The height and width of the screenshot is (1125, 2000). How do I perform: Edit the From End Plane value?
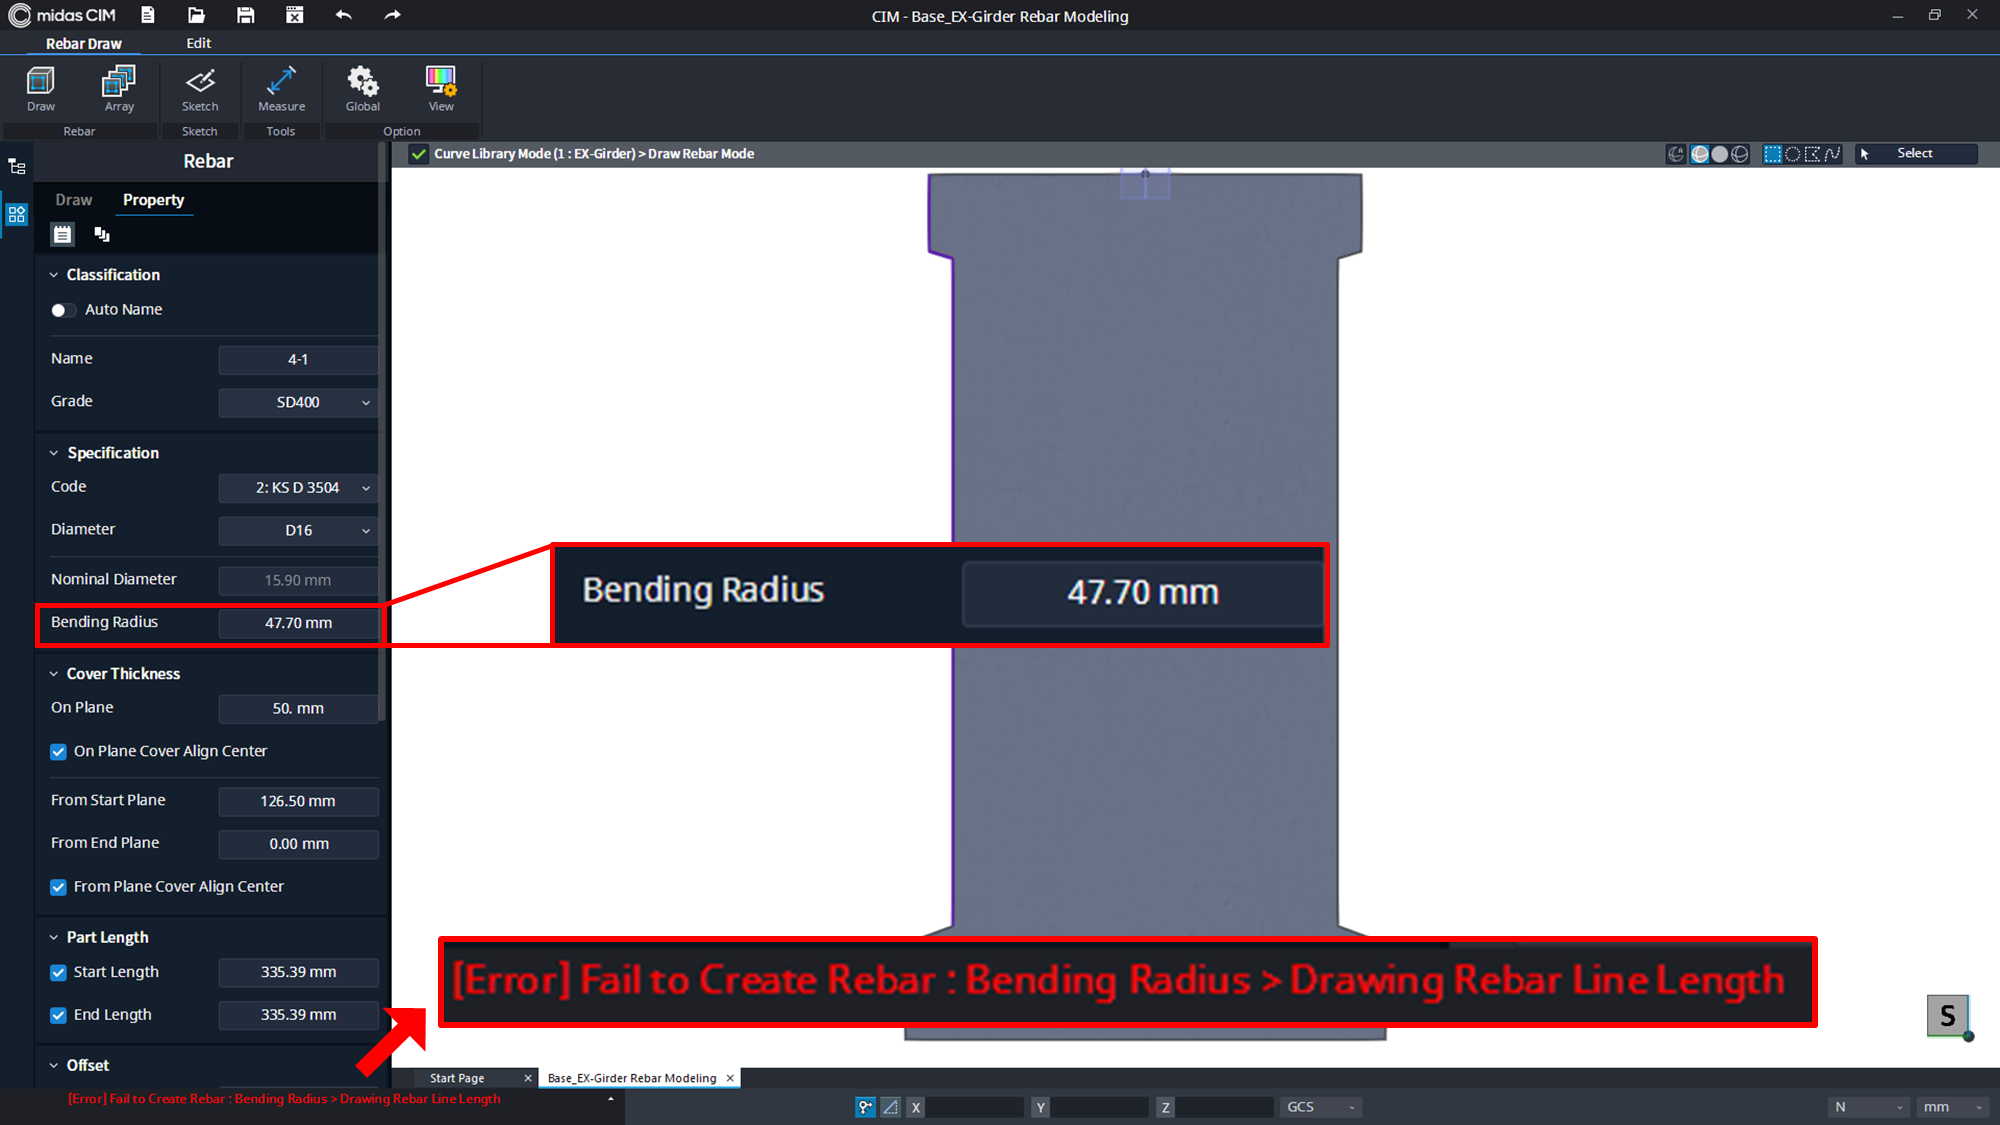(x=298, y=845)
